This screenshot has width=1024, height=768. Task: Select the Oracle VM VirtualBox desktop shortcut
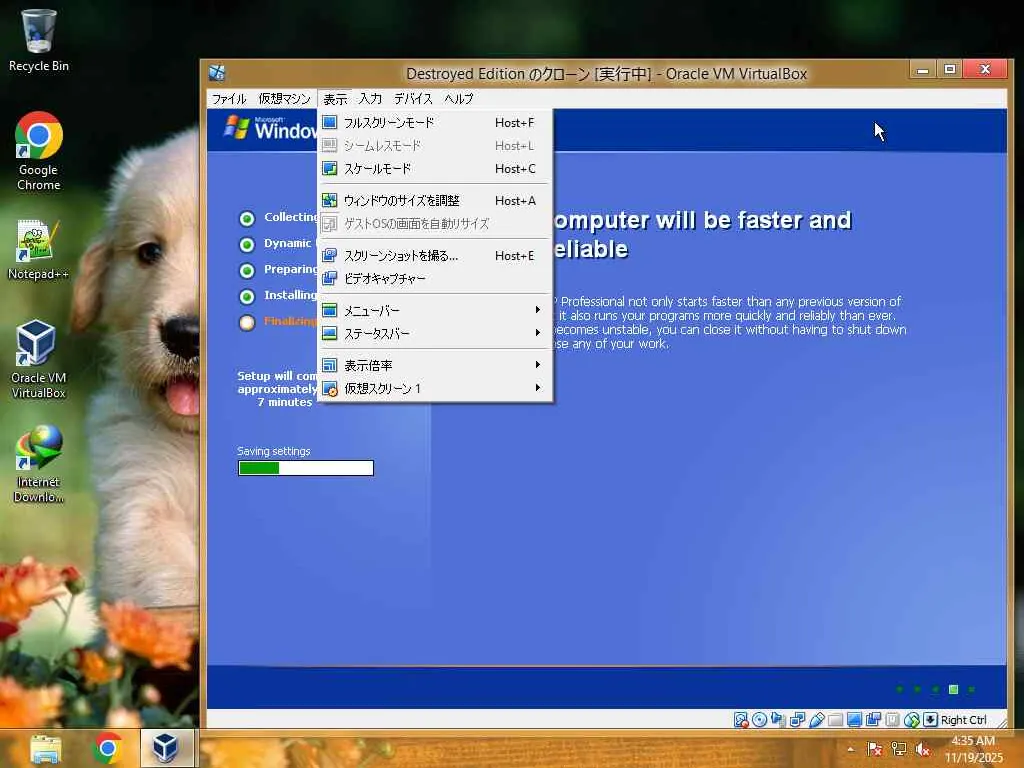click(x=39, y=359)
